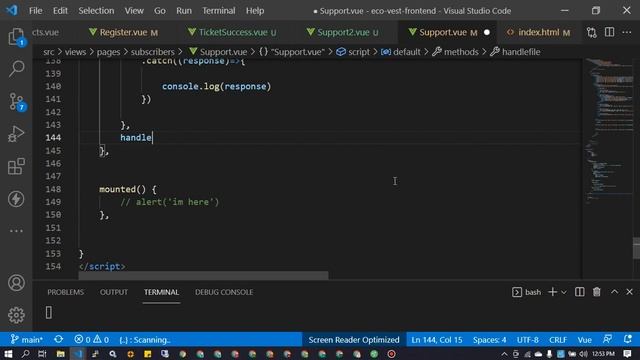Open notifications bell in status bar
640x360 pixels.
[x=627, y=339]
